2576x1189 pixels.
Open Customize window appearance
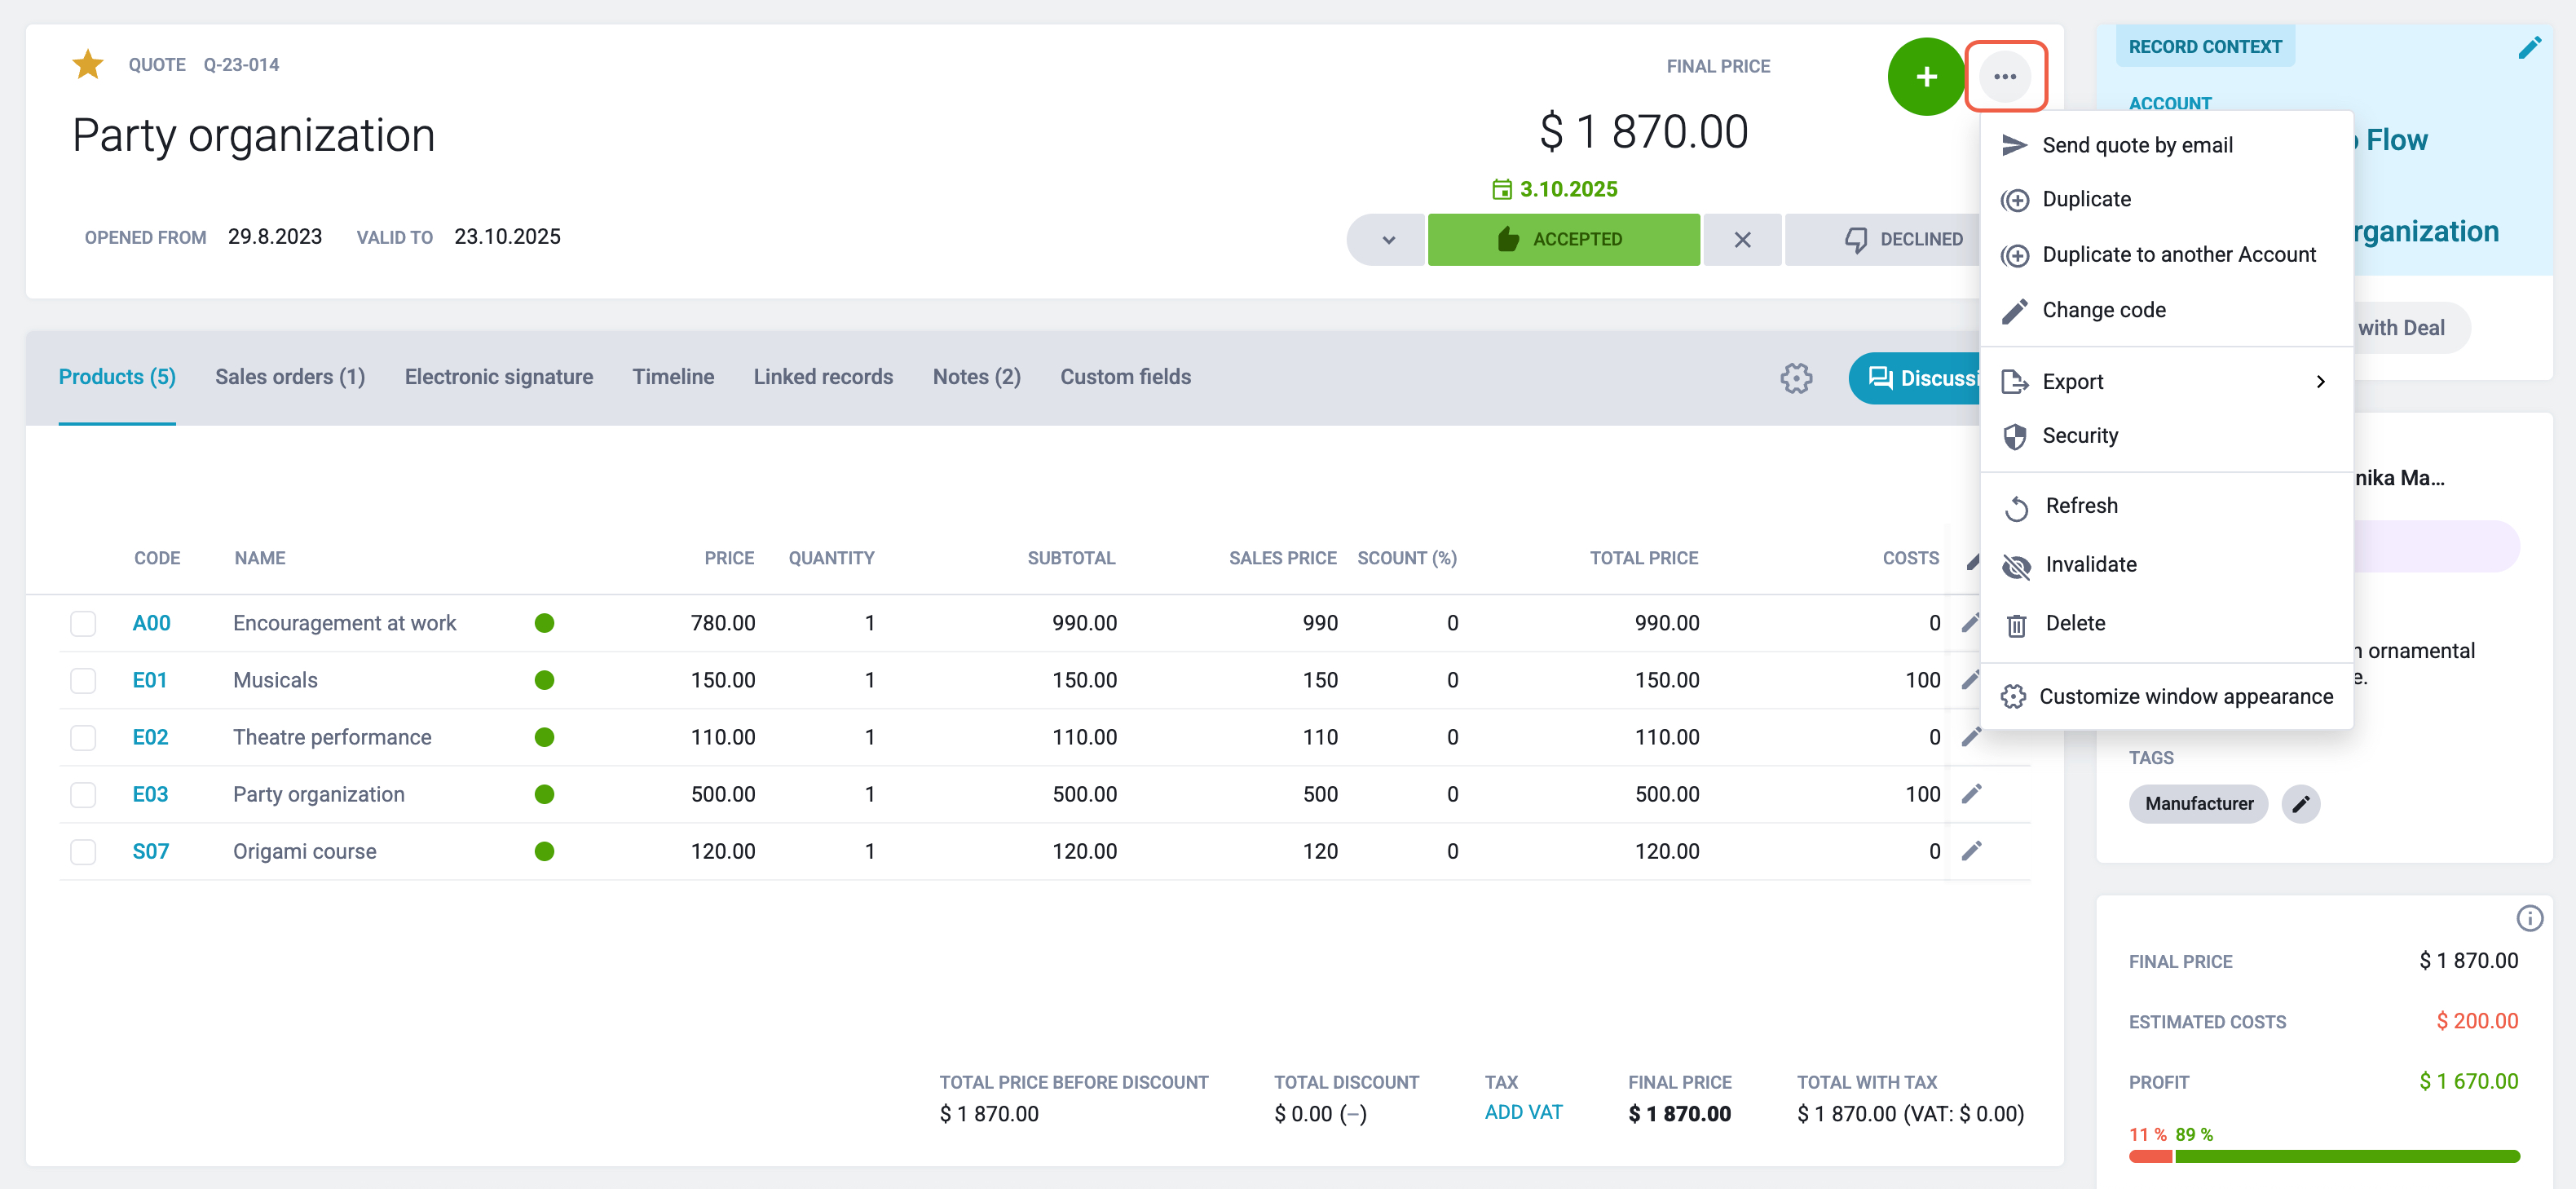coord(2166,697)
